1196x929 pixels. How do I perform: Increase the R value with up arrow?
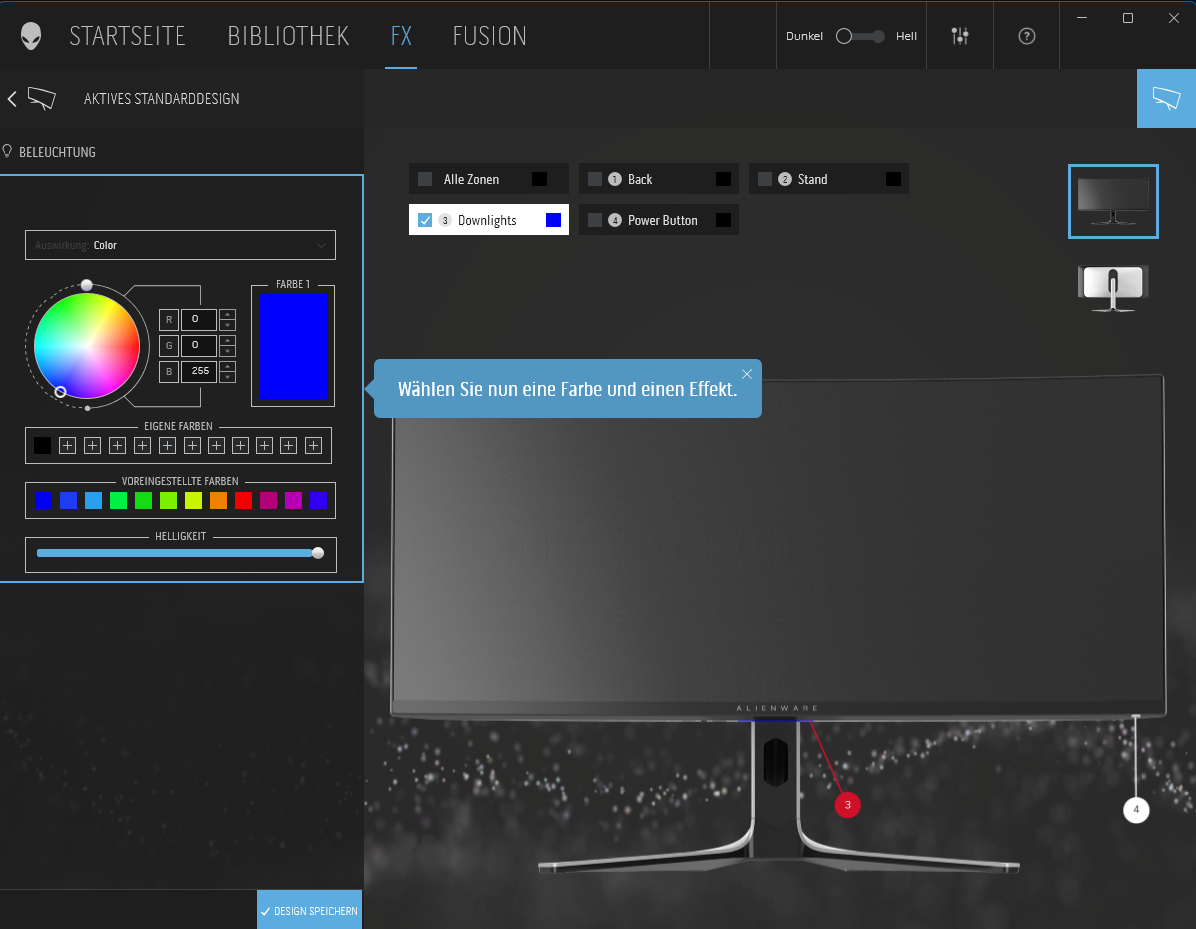point(227,314)
